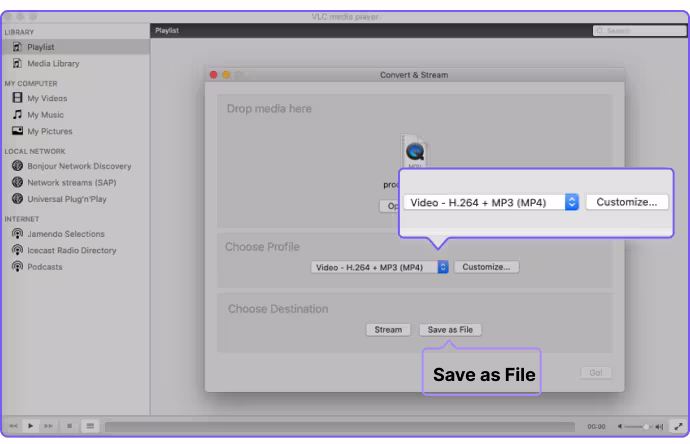This screenshot has height=444, width=690.
Task: Stop playback with the stop button
Action: pyautogui.click(x=69, y=426)
